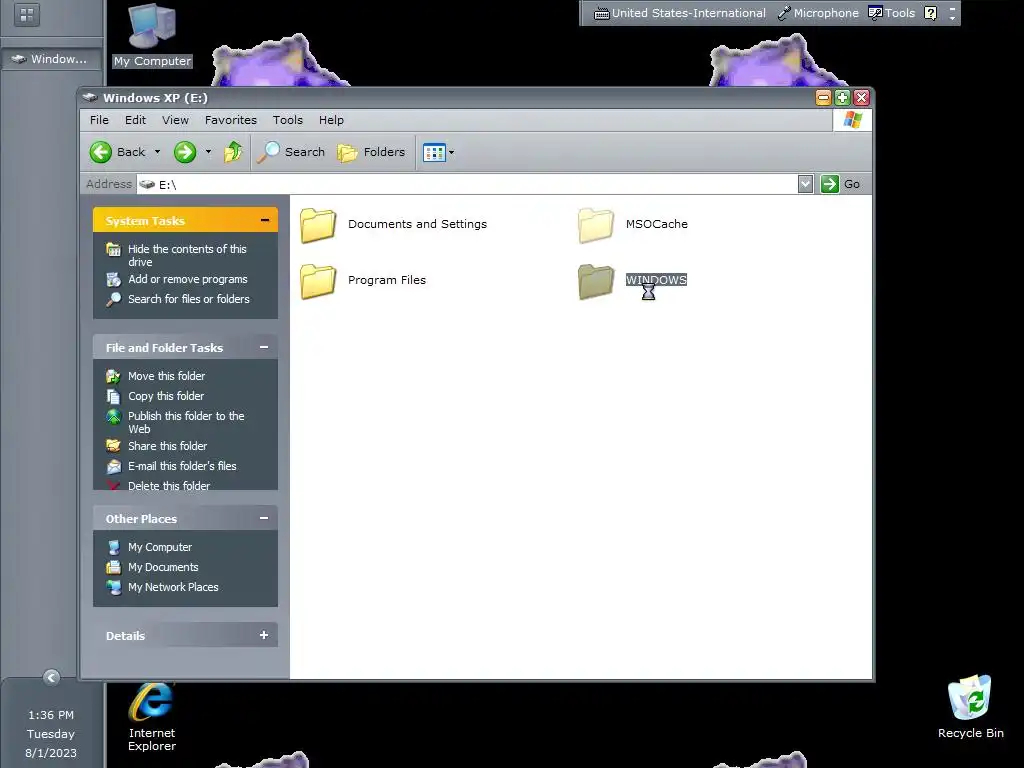Click Hide the contents of this drive

pos(187,255)
